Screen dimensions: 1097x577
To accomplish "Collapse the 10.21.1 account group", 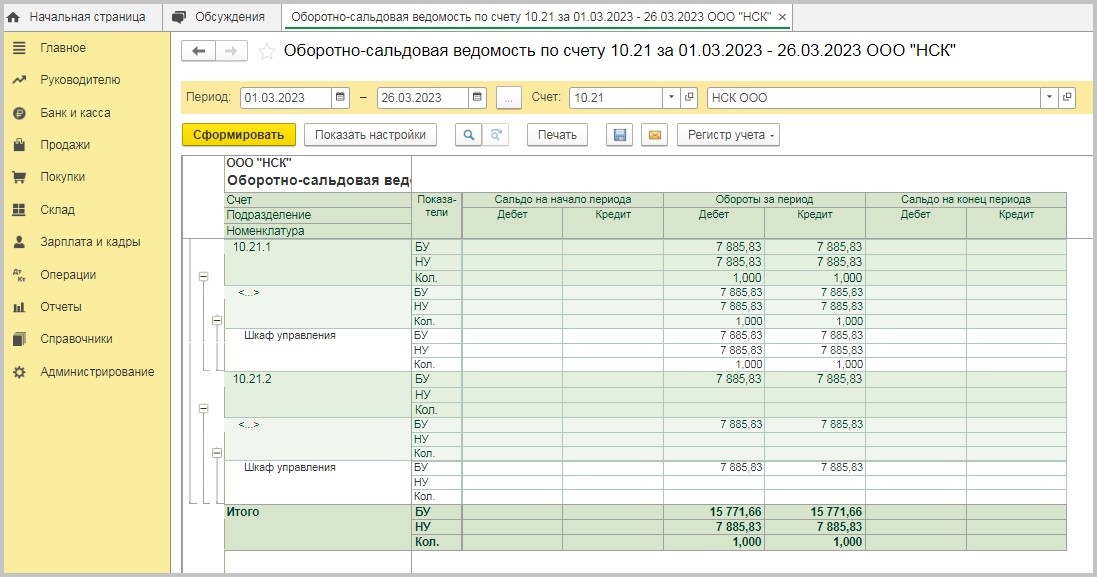I will (204, 277).
